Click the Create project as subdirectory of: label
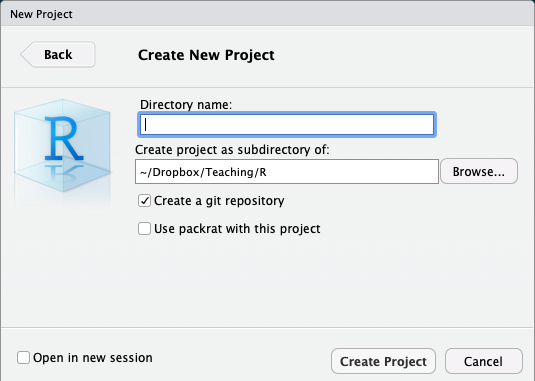This screenshot has height=381, width=535. pyautogui.click(x=232, y=150)
